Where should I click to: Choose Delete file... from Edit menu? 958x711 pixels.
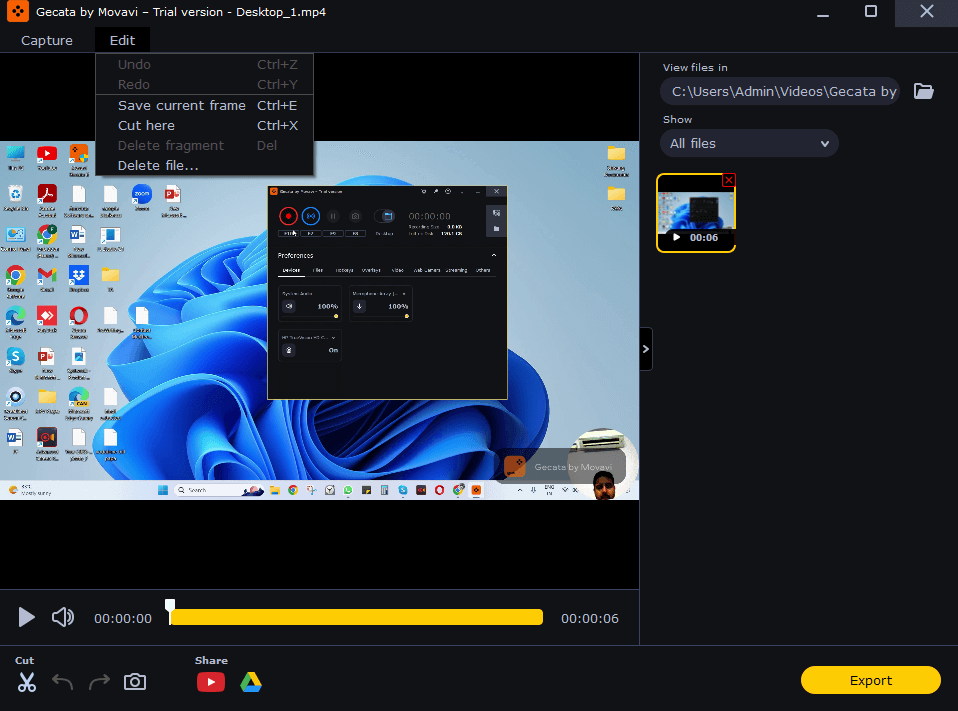[205, 166]
